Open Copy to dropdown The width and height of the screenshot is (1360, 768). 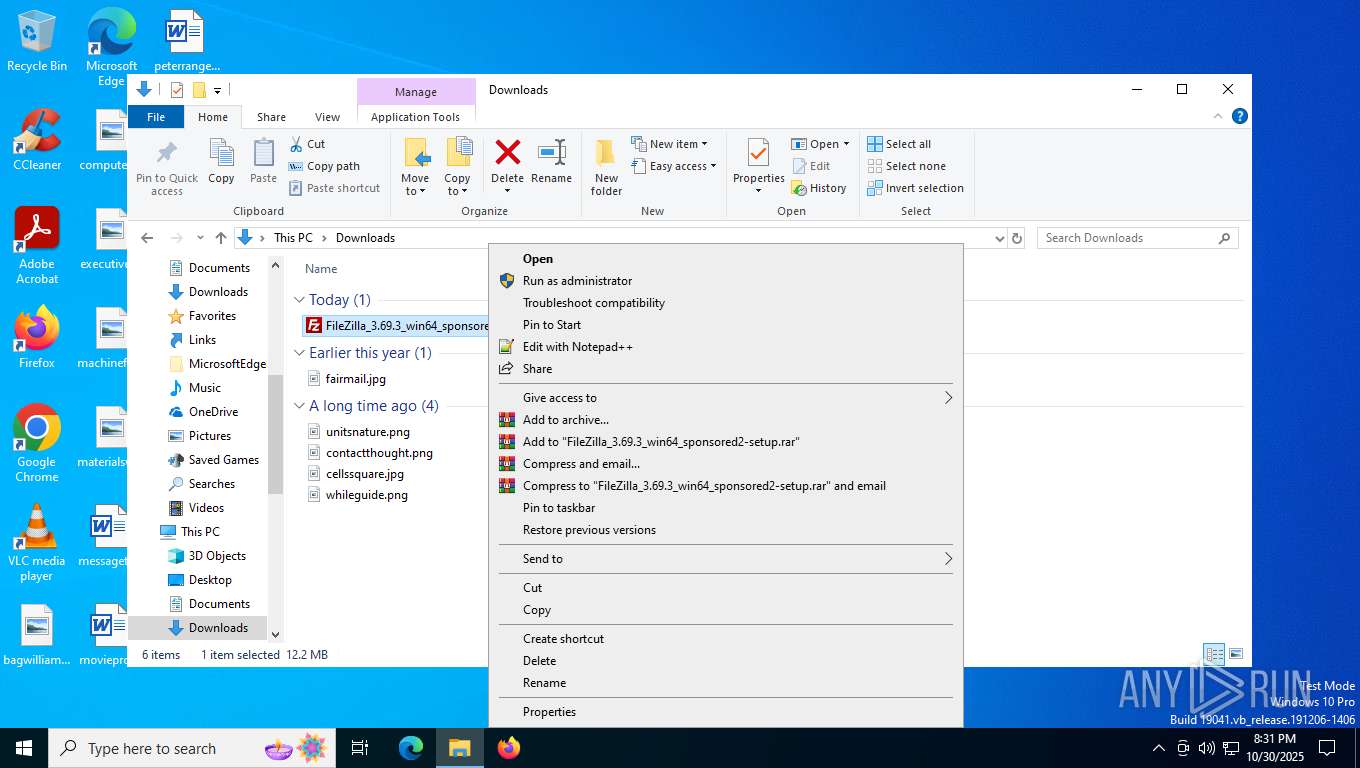click(x=457, y=167)
